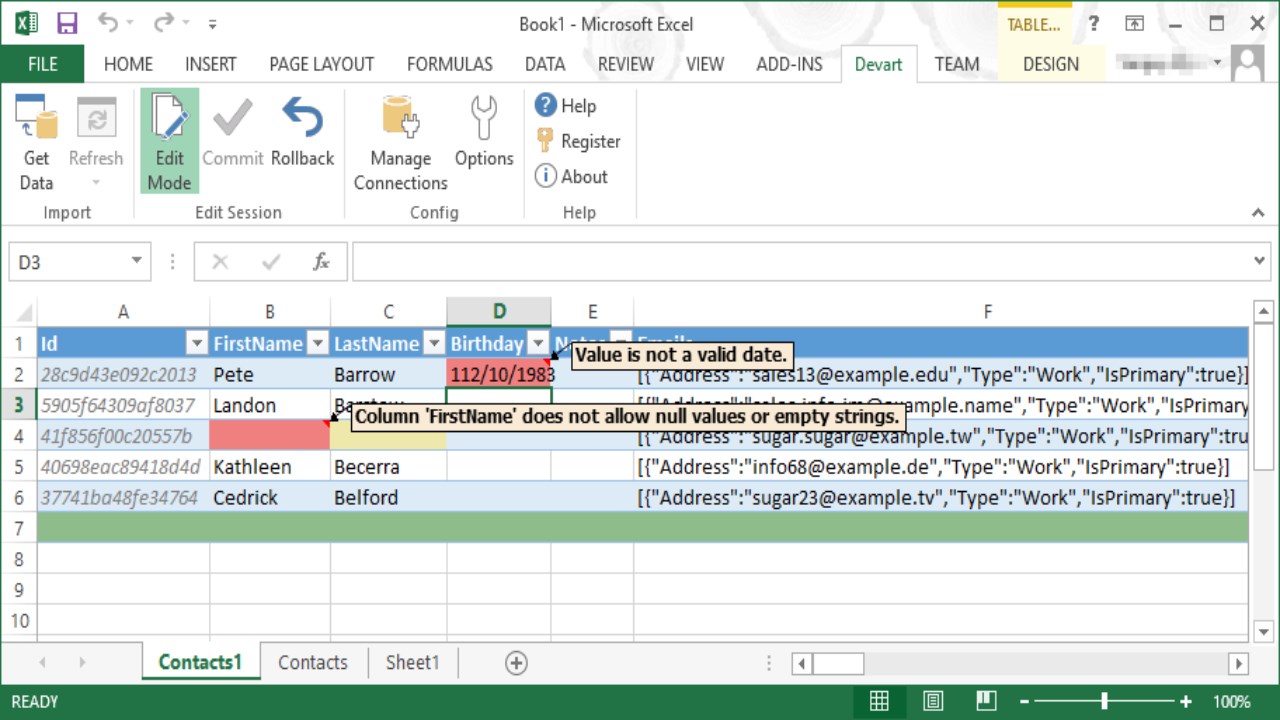Expand Customize Quick Access Toolbar arrow
The image size is (1280, 720).
212,24
